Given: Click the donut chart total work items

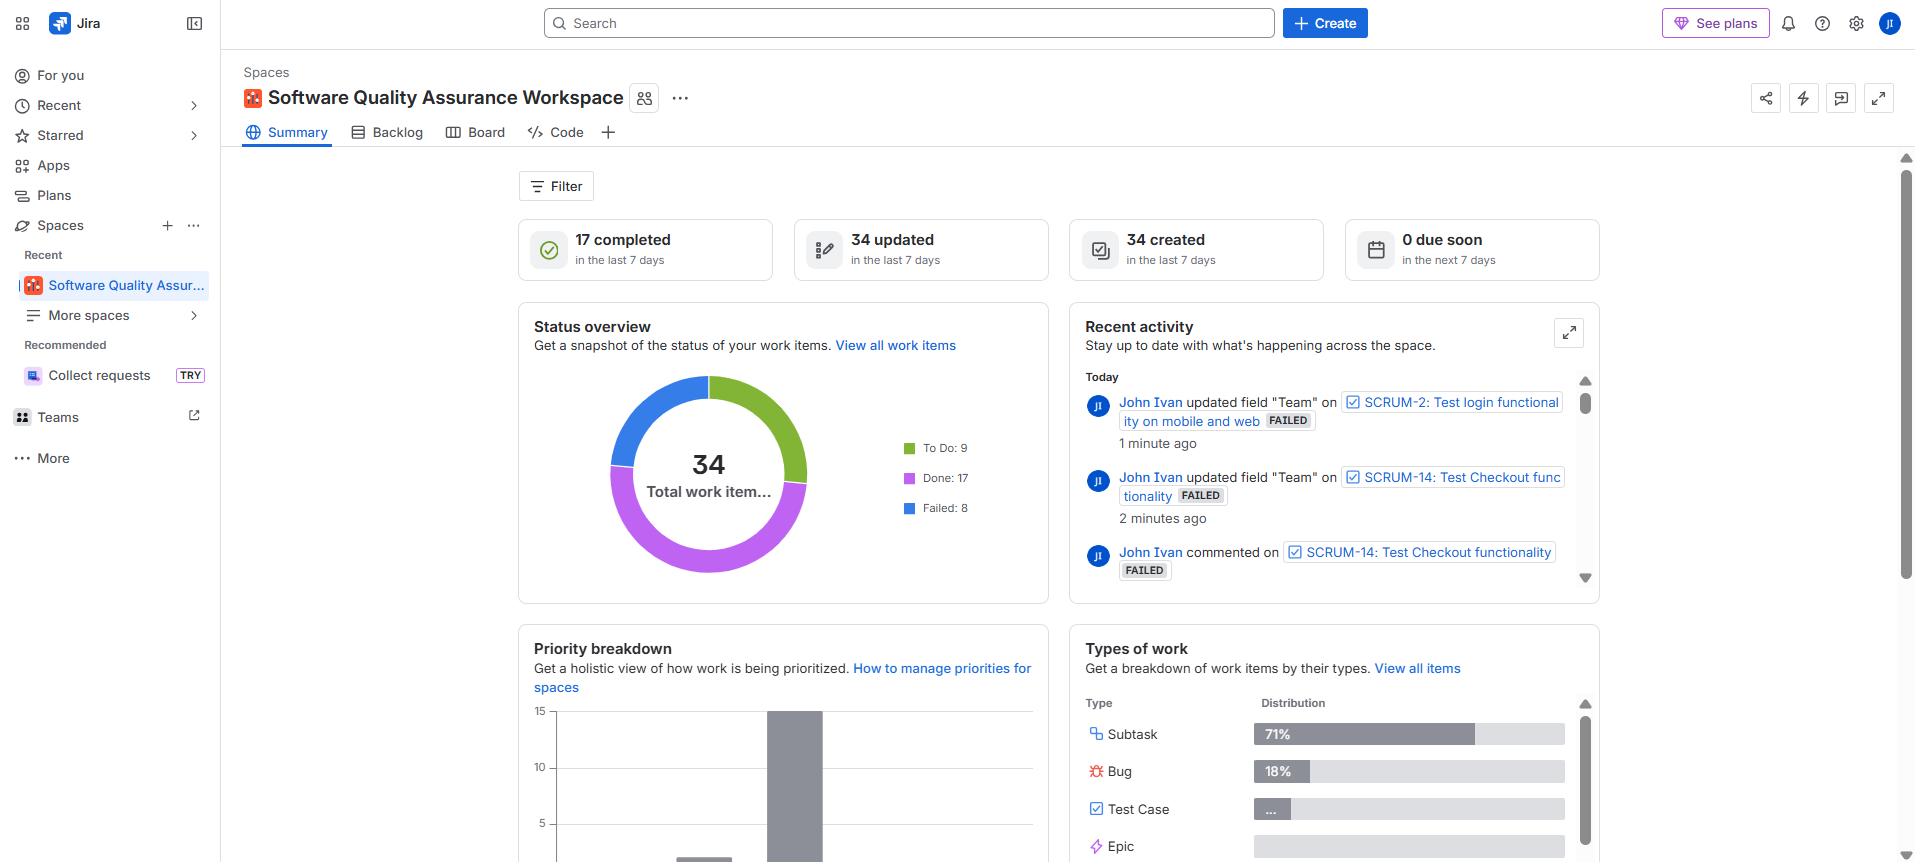Looking at the screenshot, I should (x=708, y=475).
